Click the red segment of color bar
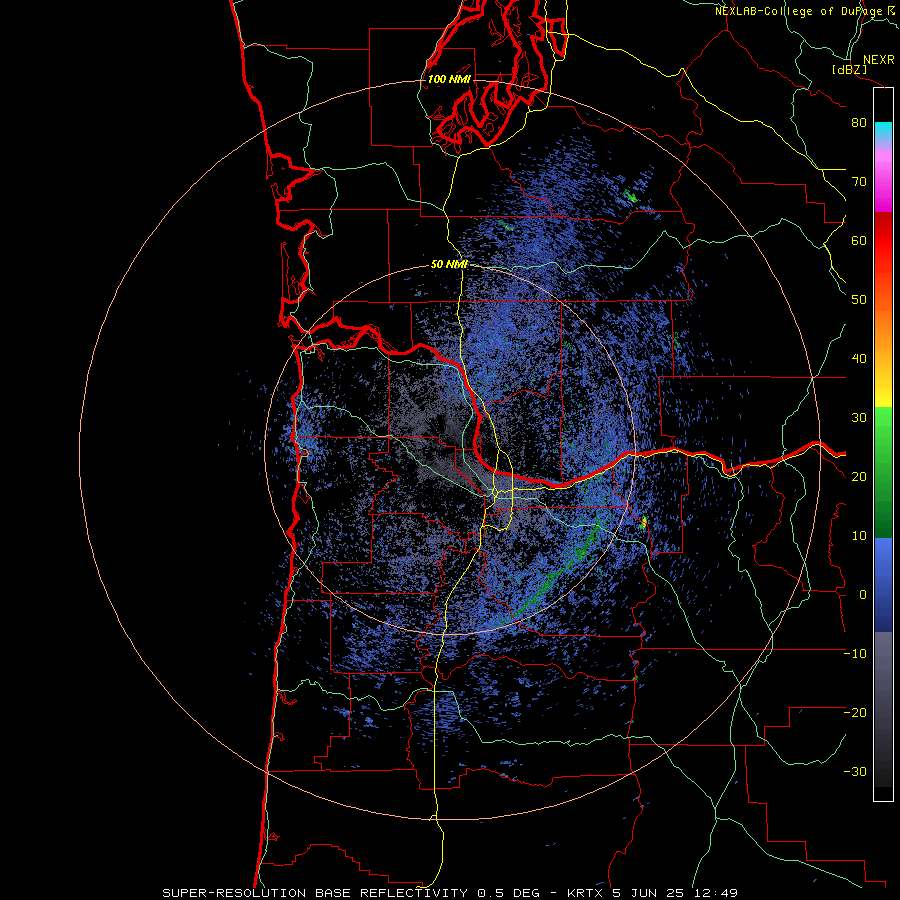The height and width of the screenshot is (900, 900). (x=883, y=241)
